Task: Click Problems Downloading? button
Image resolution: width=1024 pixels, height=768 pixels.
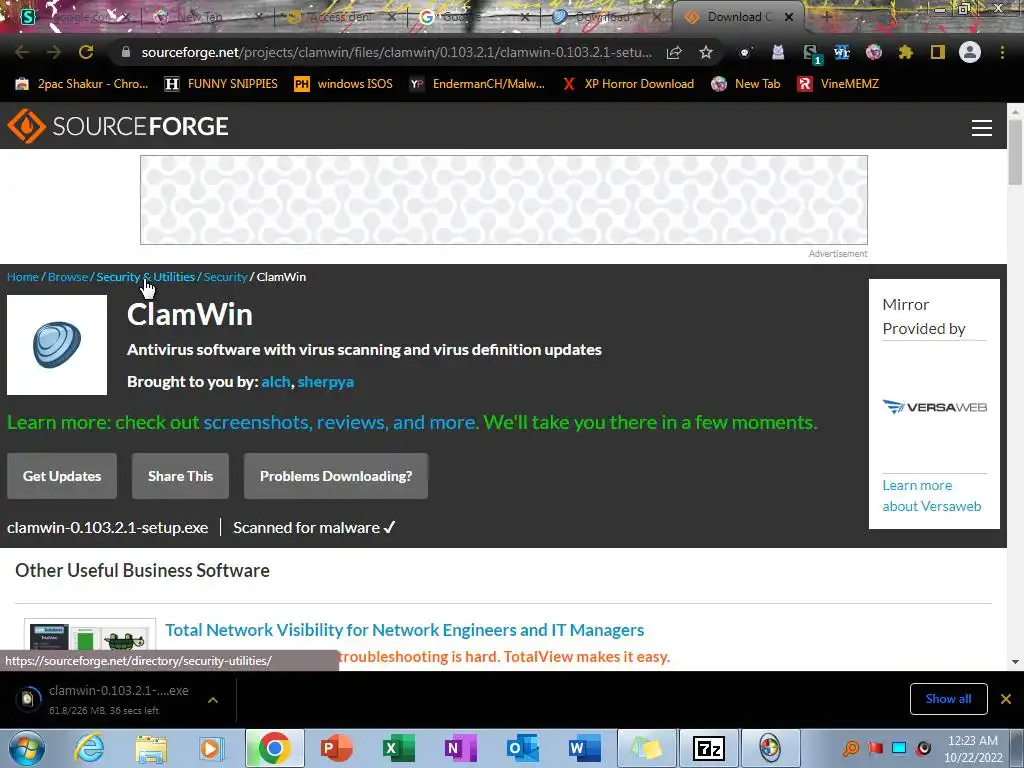Action: [336, 476]
